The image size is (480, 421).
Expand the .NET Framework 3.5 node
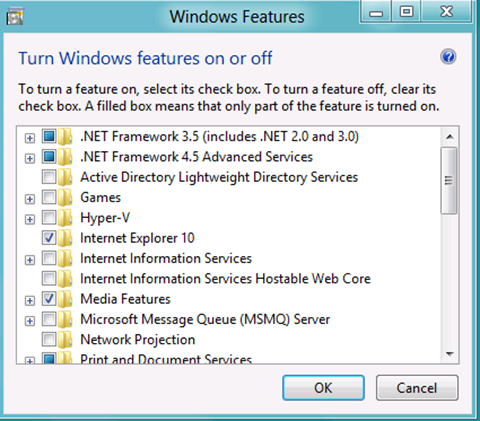(30, 138)
